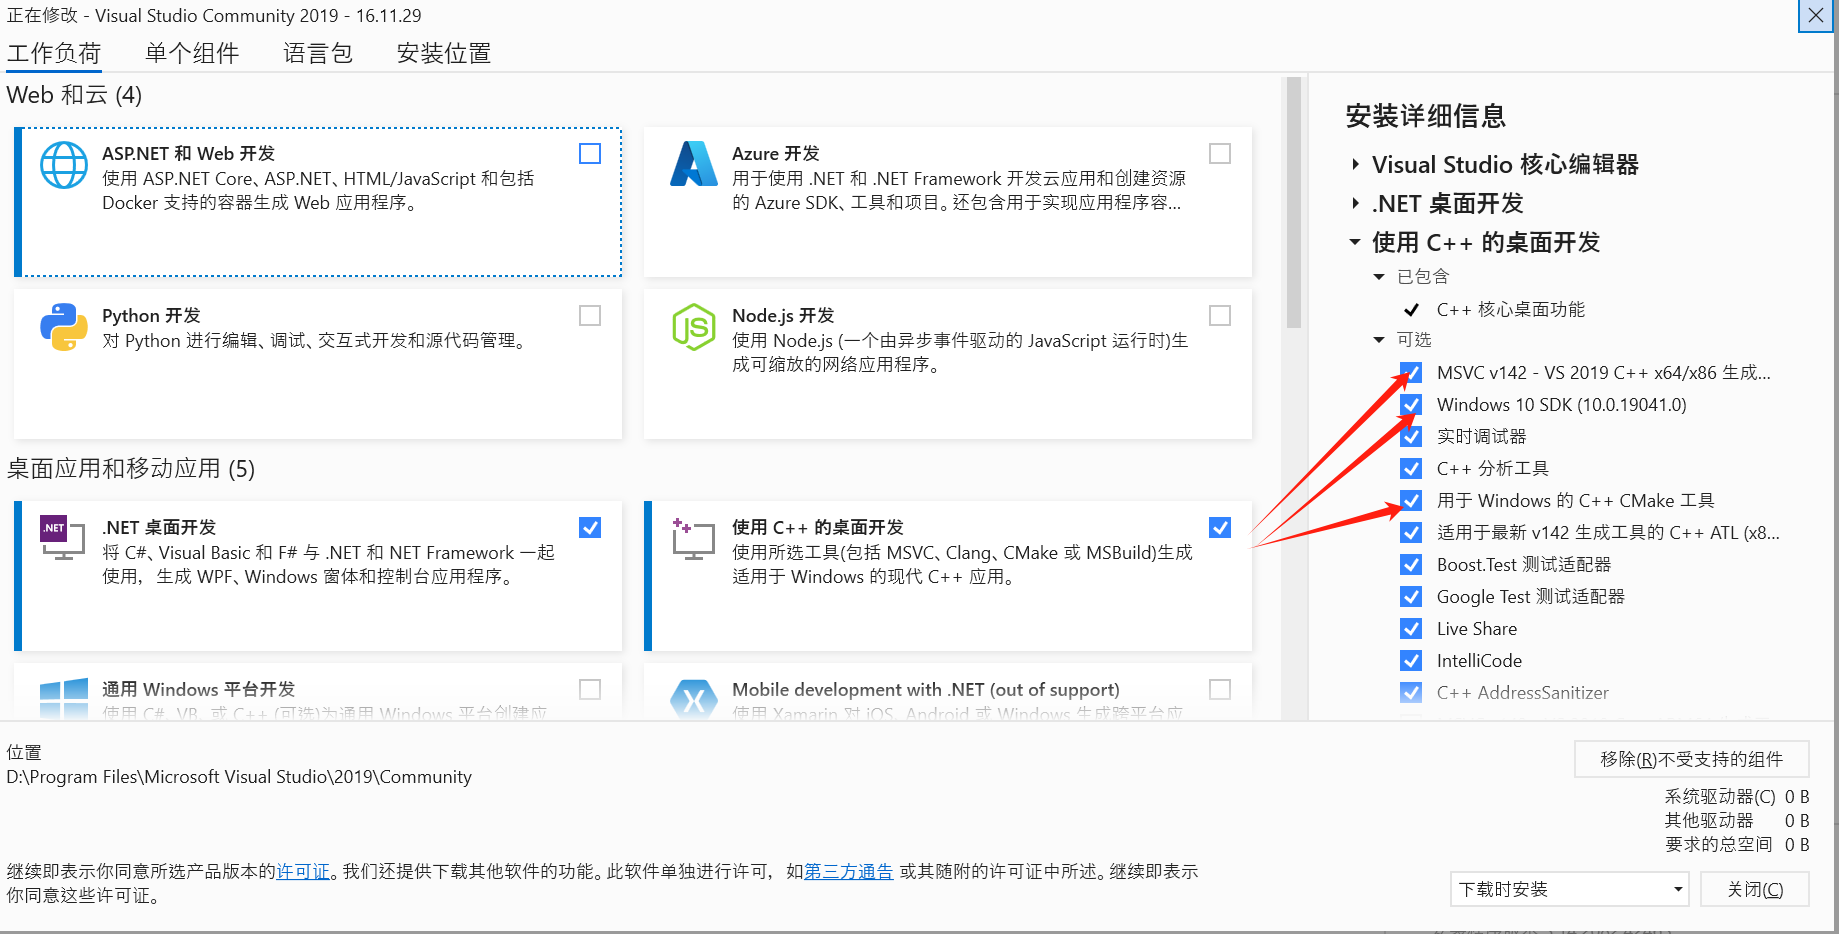Click the install path D:\Program Files text
Image resolution: width=1839 pixels, height=934 pixels.
coord(239,777)
